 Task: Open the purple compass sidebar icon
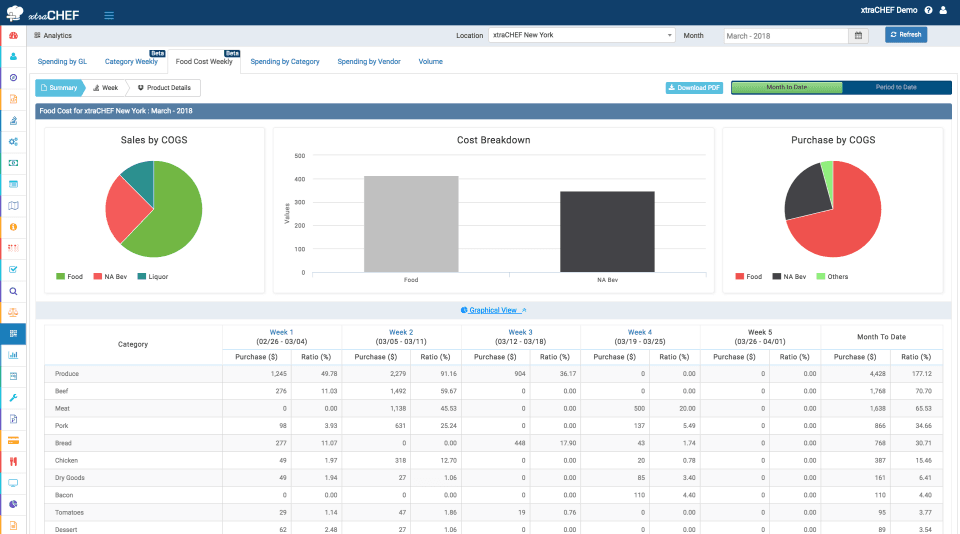click(13, 78)
